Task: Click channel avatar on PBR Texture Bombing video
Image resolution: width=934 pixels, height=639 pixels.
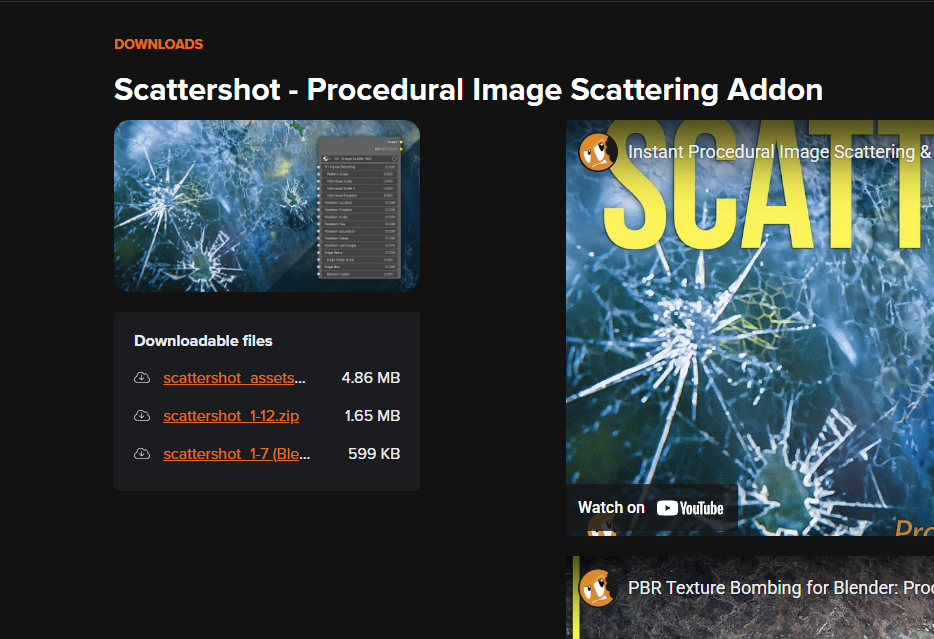Action: [x=597, y=588]
